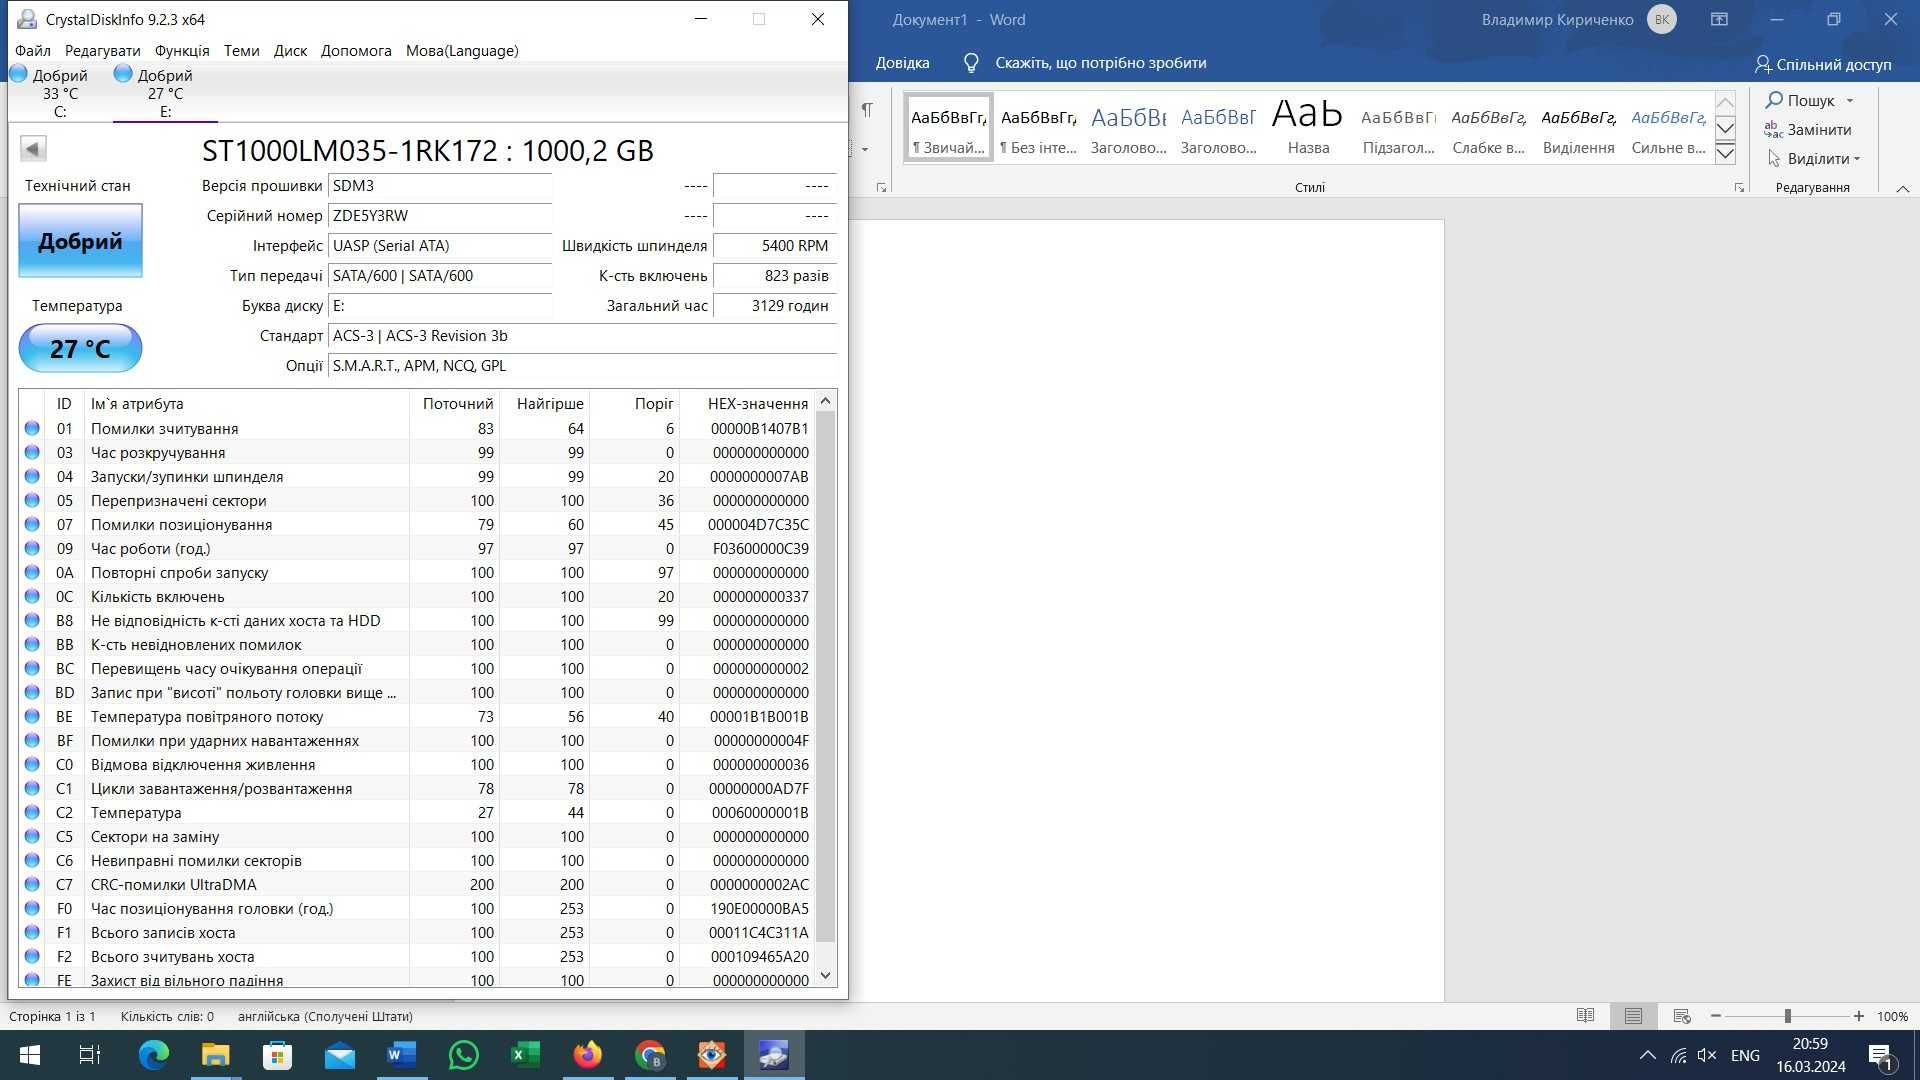Viewport: 1920px width, 1080px height.
Task: Click Replace (Замінити) in Word editing group
Action: point(1808,129)
